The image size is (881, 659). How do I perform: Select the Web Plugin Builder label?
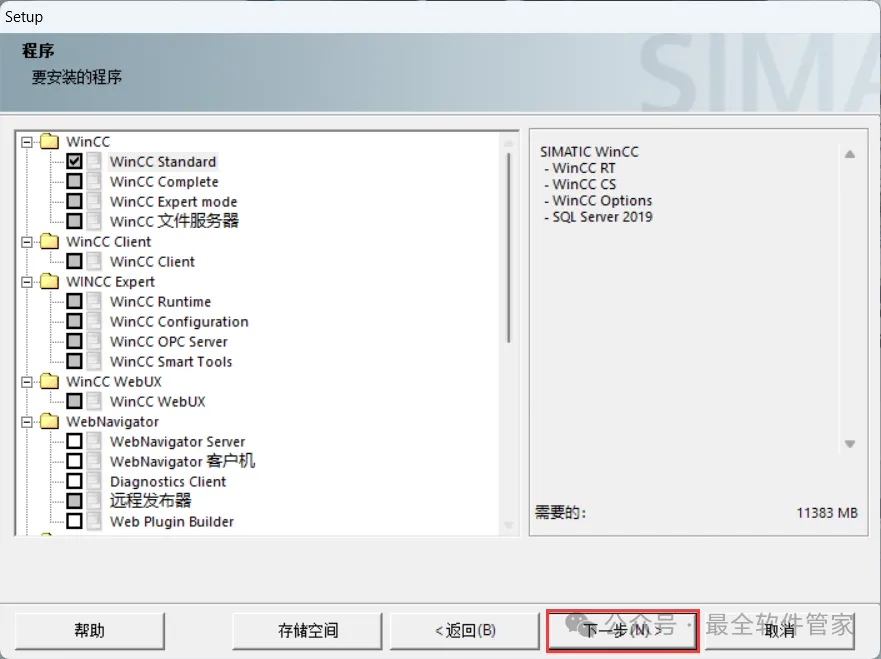(172, 522)
